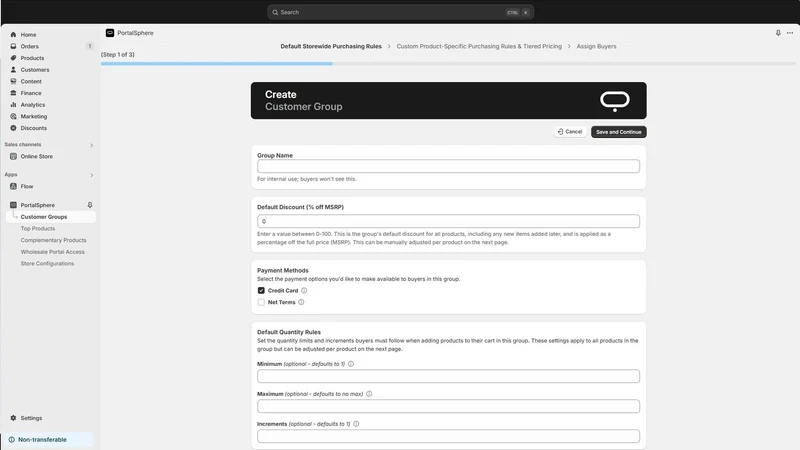The image size is (800, 450).
Task: Show Credit Card info tooltip icon
Action: (x=304, y=290)
